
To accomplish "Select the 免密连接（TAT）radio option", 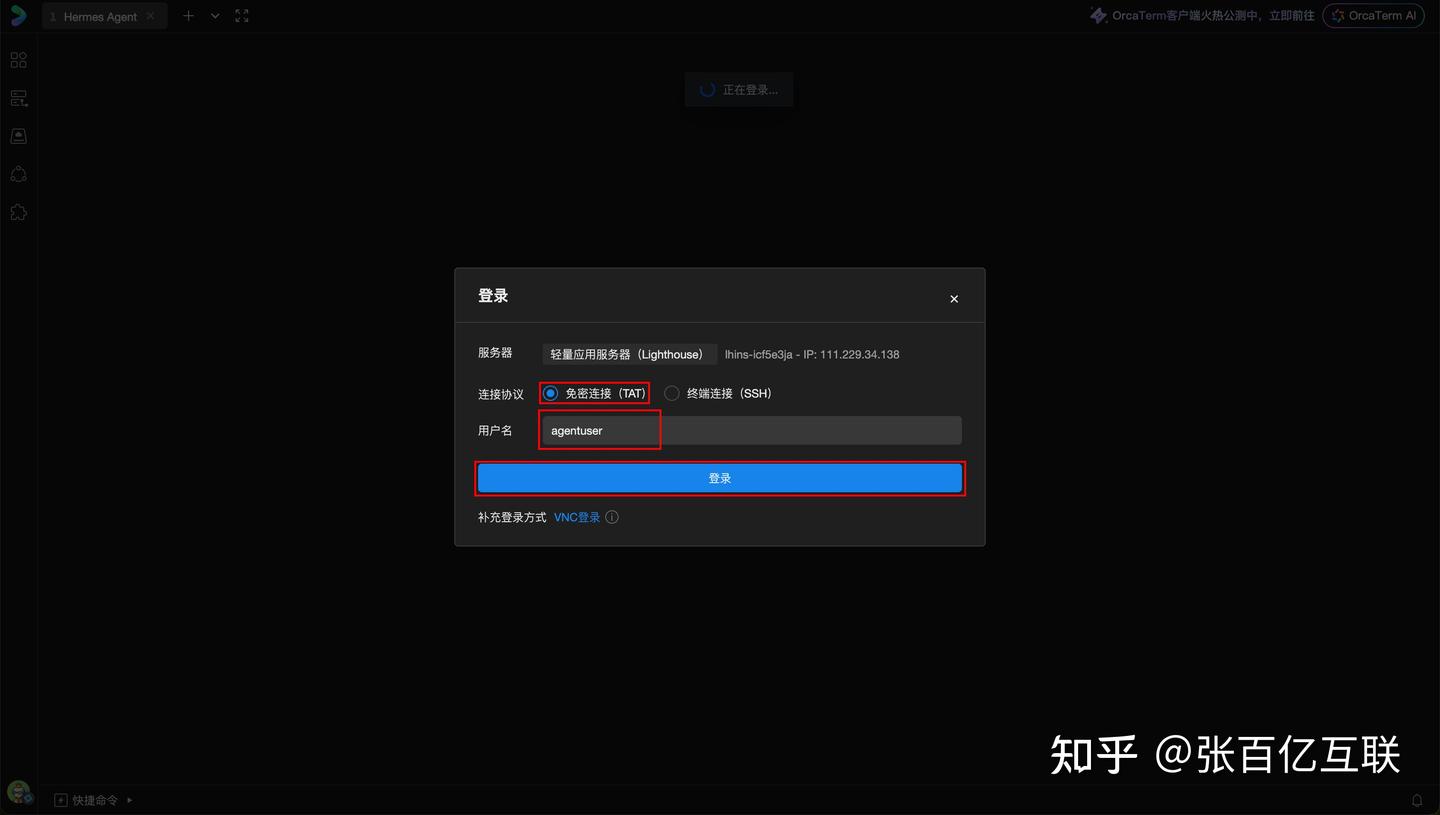I will (551, 393).
